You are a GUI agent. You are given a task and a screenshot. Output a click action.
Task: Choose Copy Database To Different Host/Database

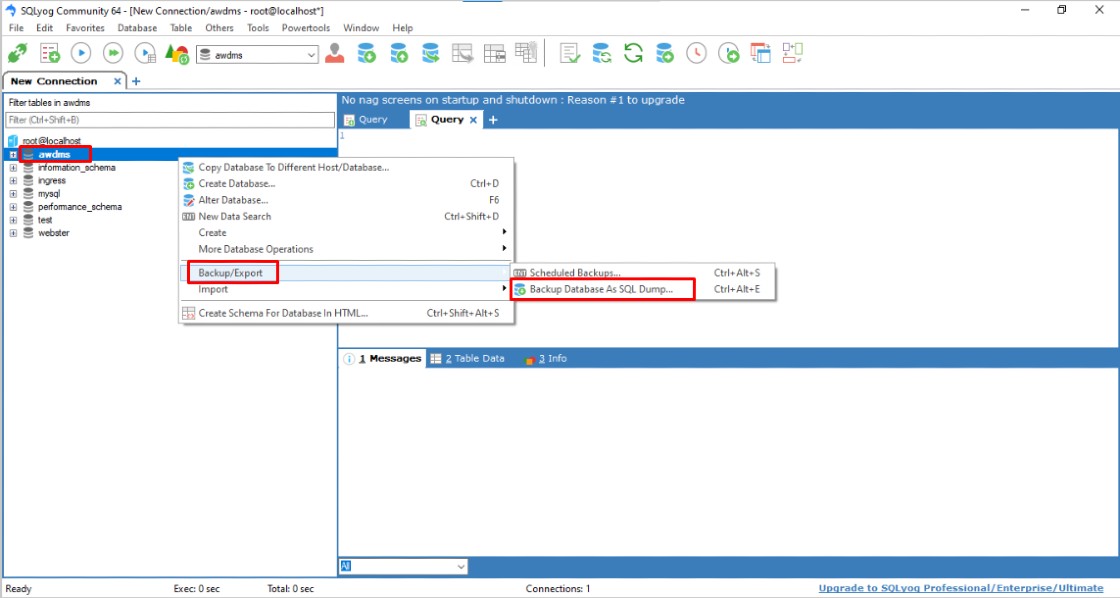tap(345, 167)
